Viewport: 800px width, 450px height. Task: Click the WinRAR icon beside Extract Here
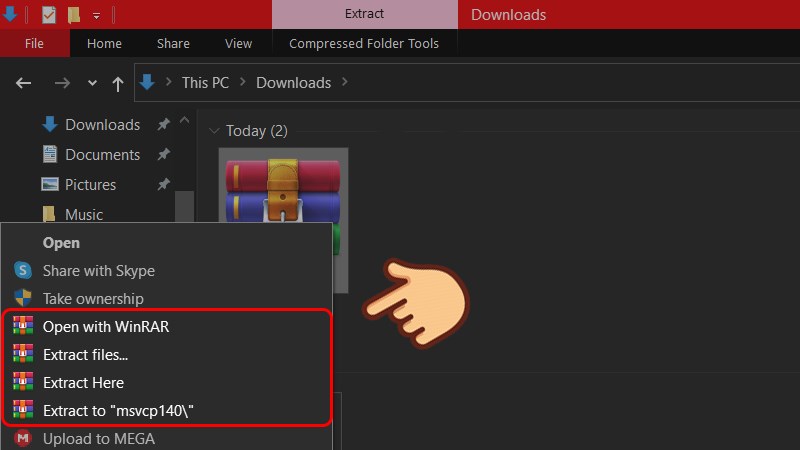pyautogui.click(x=23, y=383)
